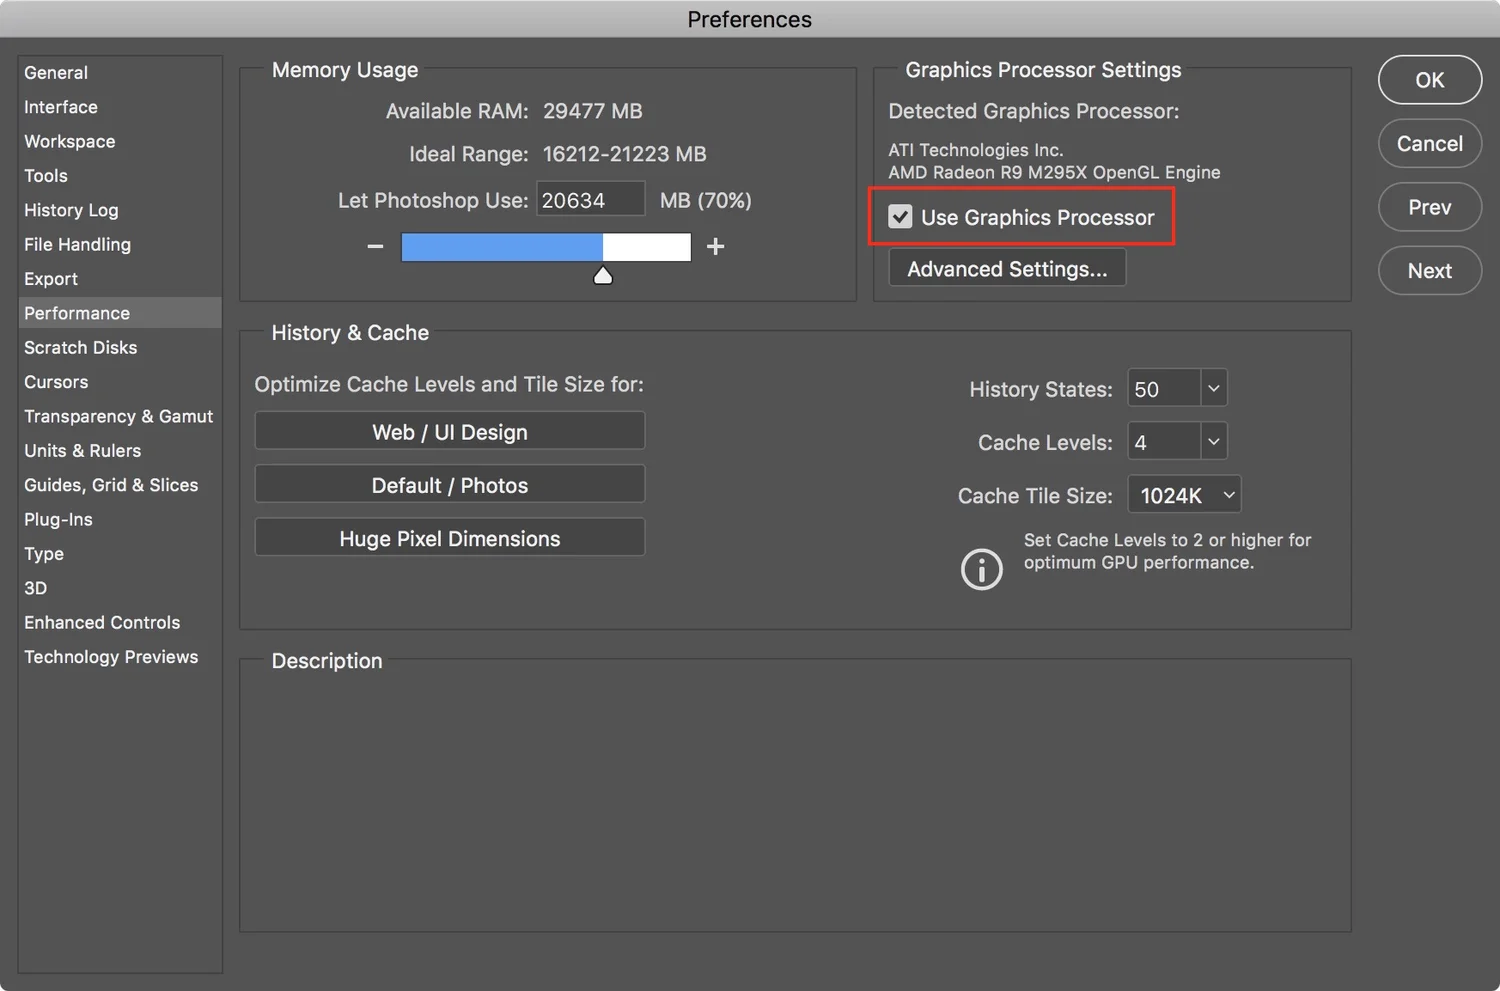Image resolution: width=1500 pixels, height=991 pixels.
Task: Open the Cache Levels dropdown
Action: (x=1212, y=441)
